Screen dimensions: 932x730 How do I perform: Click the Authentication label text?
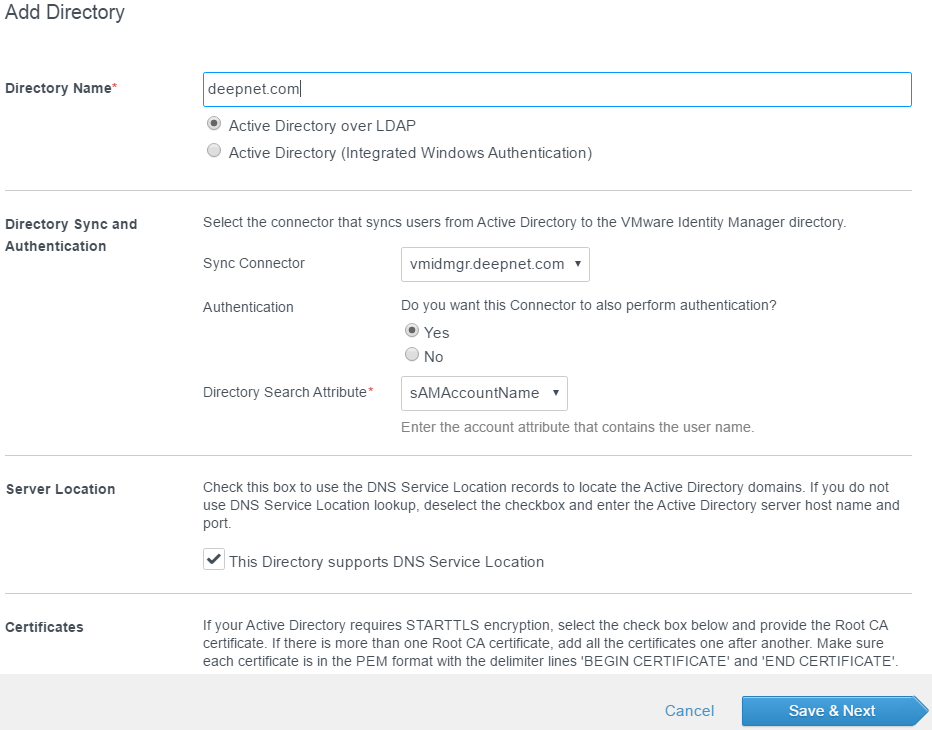248,307
